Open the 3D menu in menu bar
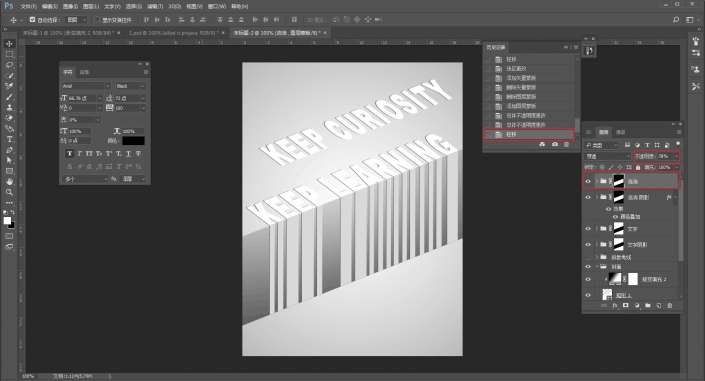Screen dimensions: 705x381 tap(174, 6)
